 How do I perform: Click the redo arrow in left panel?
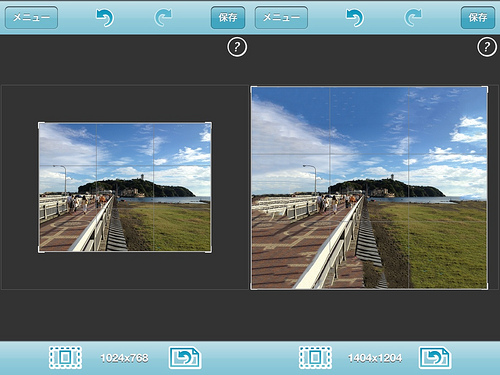(x=163, y=18)
